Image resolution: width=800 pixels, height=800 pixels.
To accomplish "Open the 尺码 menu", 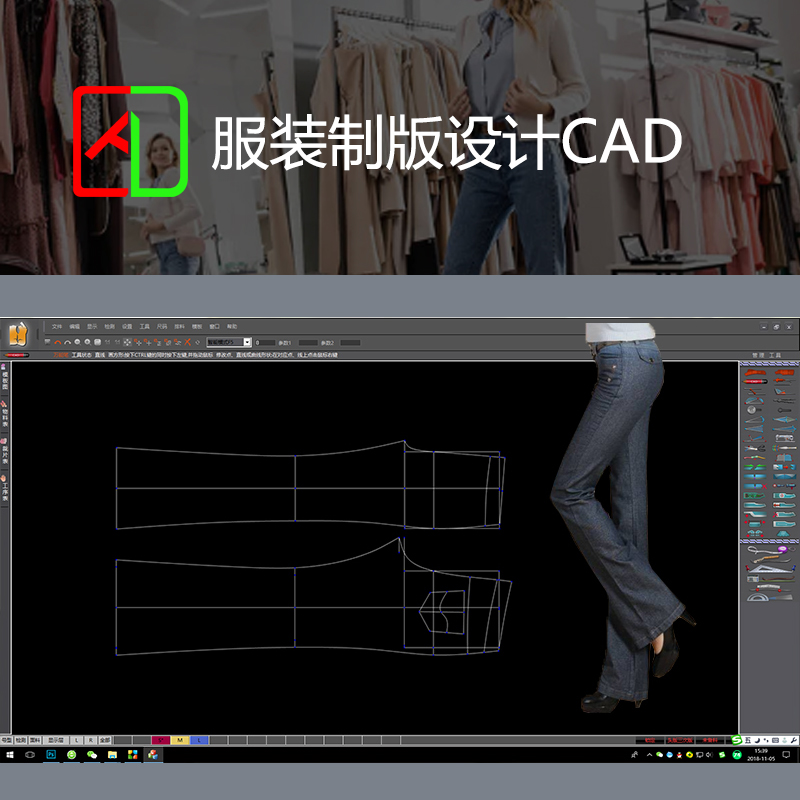I will click(x=162, y=327).
